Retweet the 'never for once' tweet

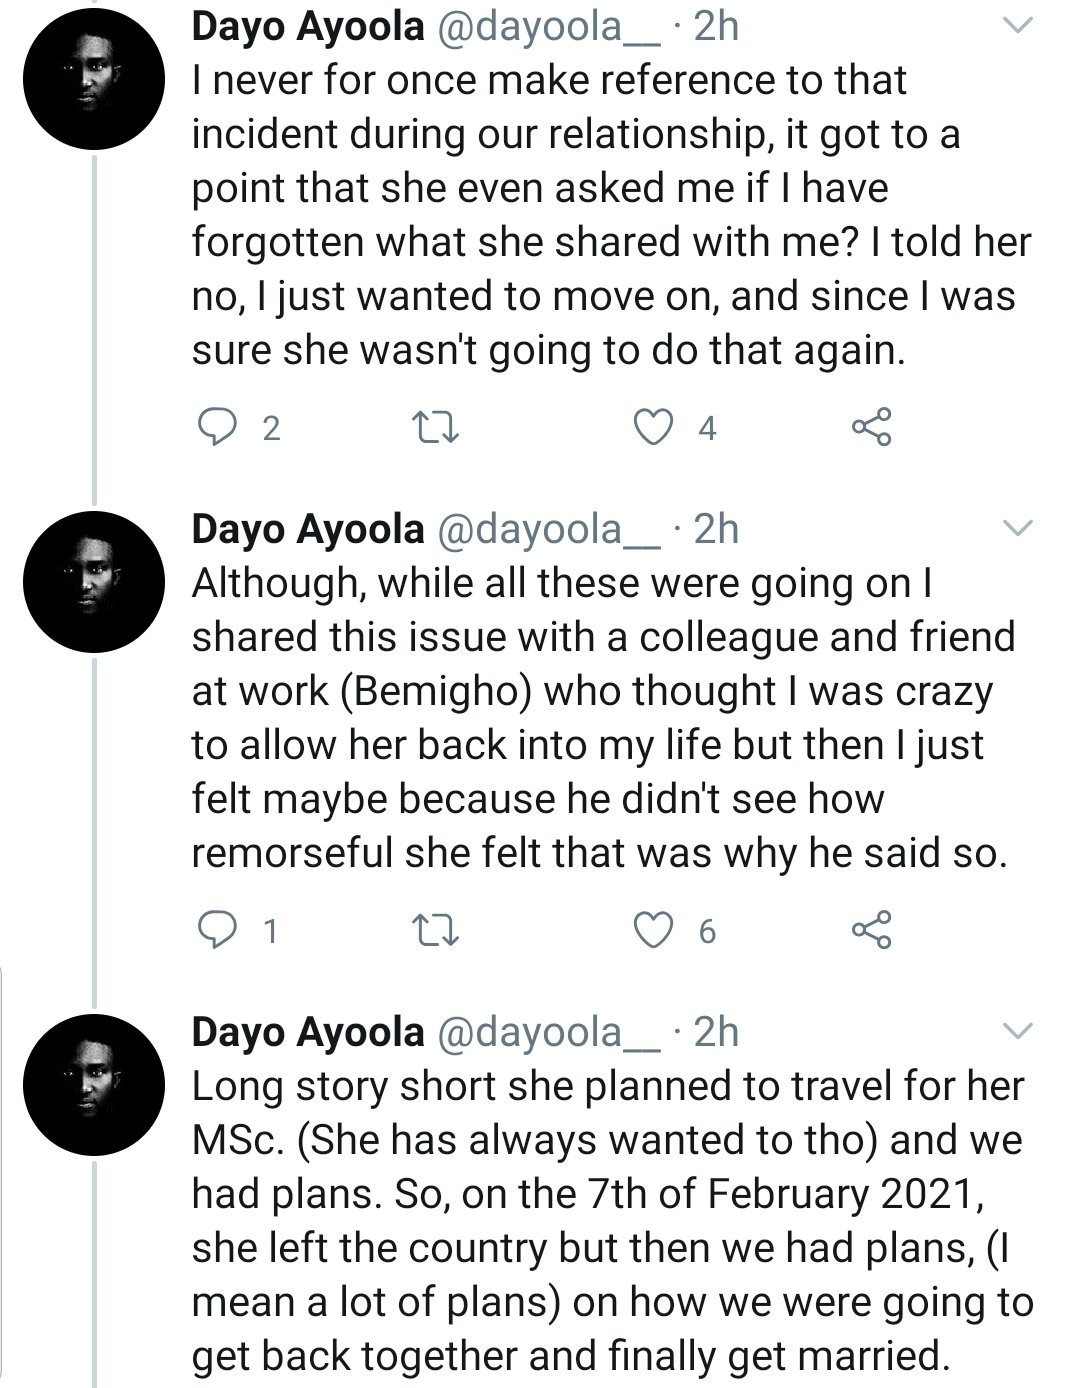tap(436, 428)
